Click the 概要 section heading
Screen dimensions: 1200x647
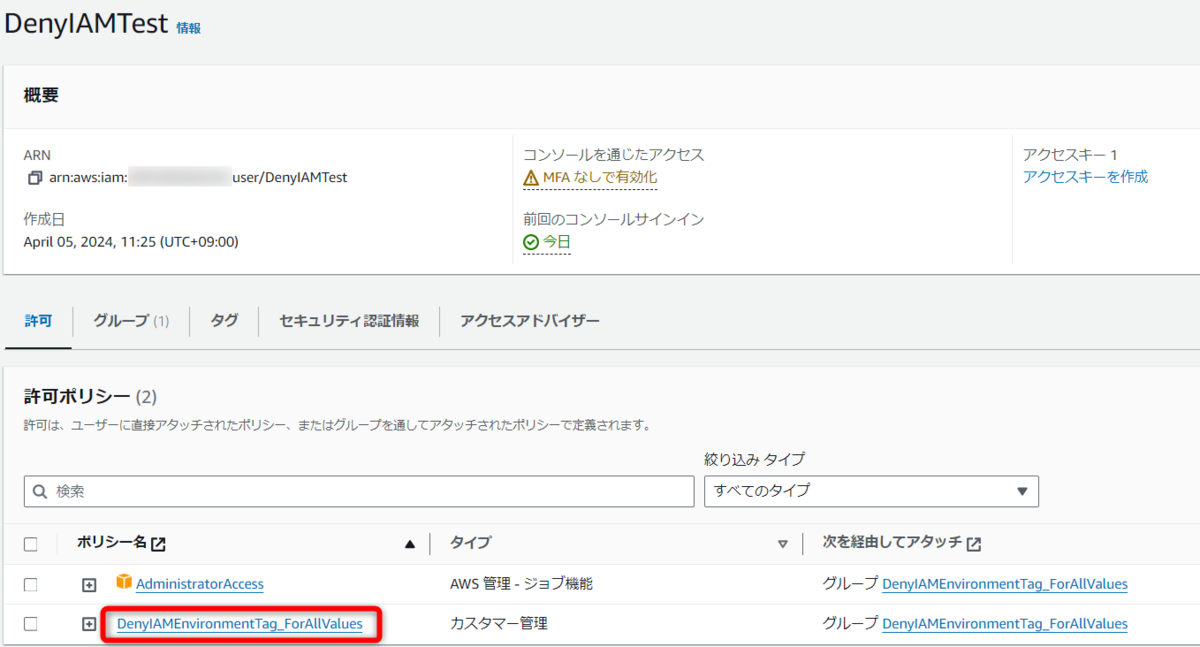coord(41,95)
